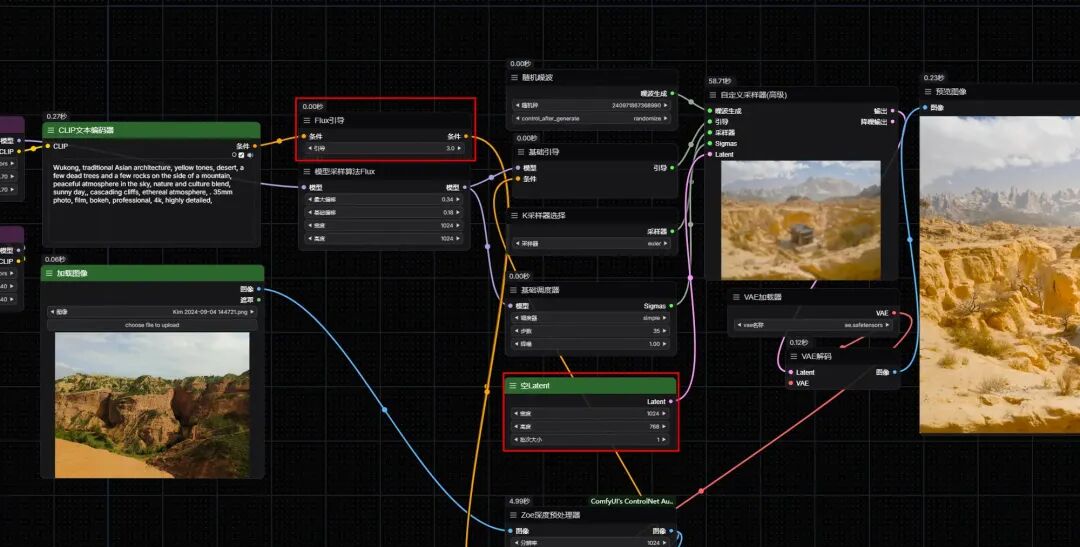Click the loaded canyon image thumbnail in 加载图像
This screenshot has height=547, width=1080.
coord(152,406)
